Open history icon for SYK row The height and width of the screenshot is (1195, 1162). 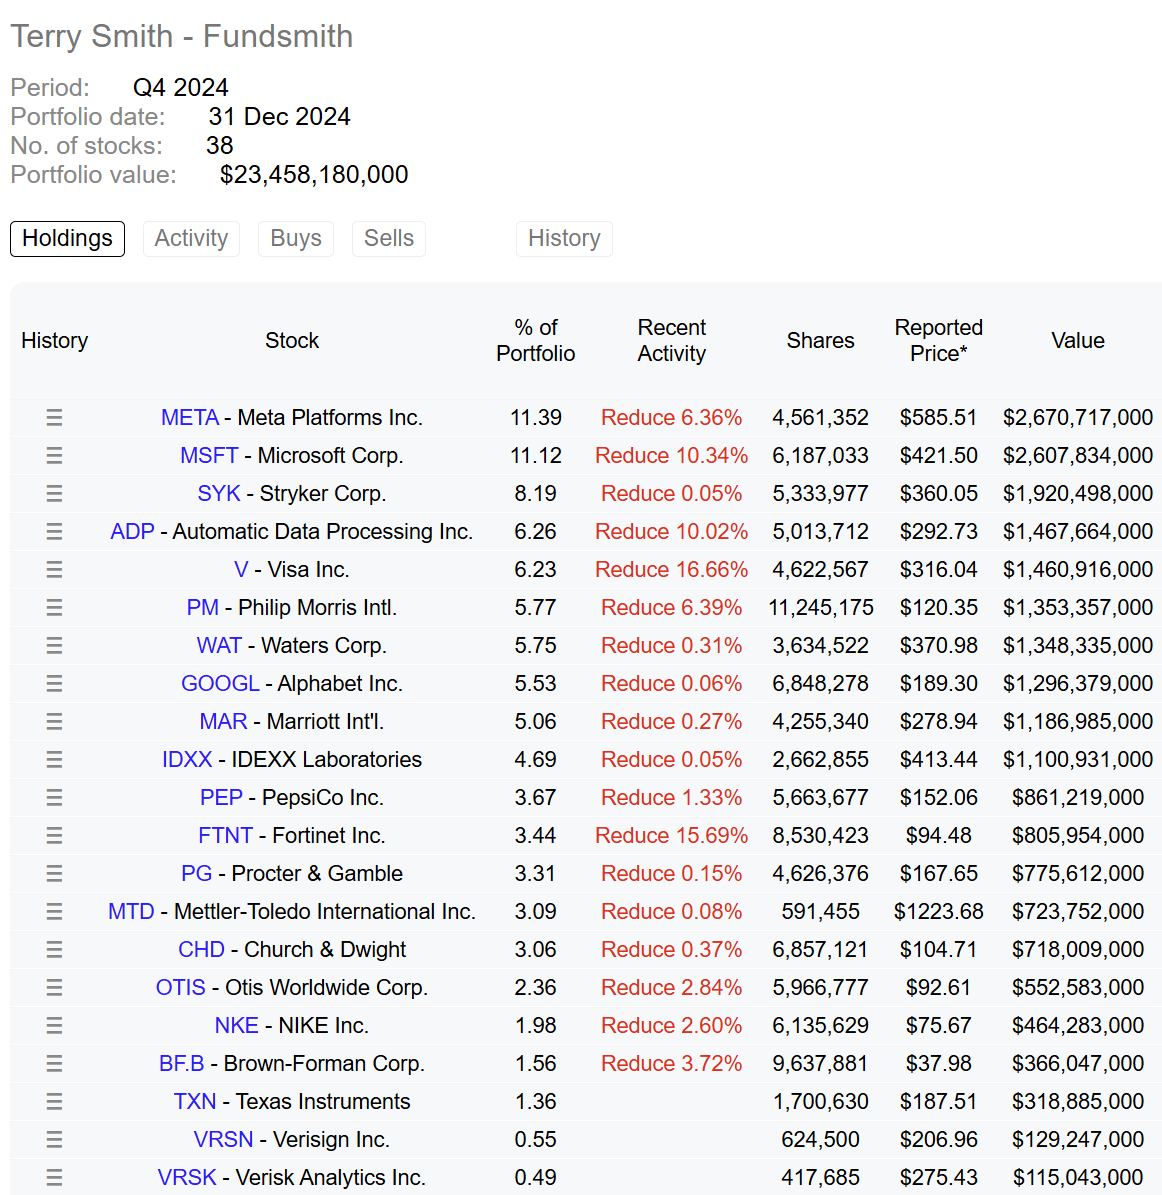pyautogui.click(x=54, y=494)
